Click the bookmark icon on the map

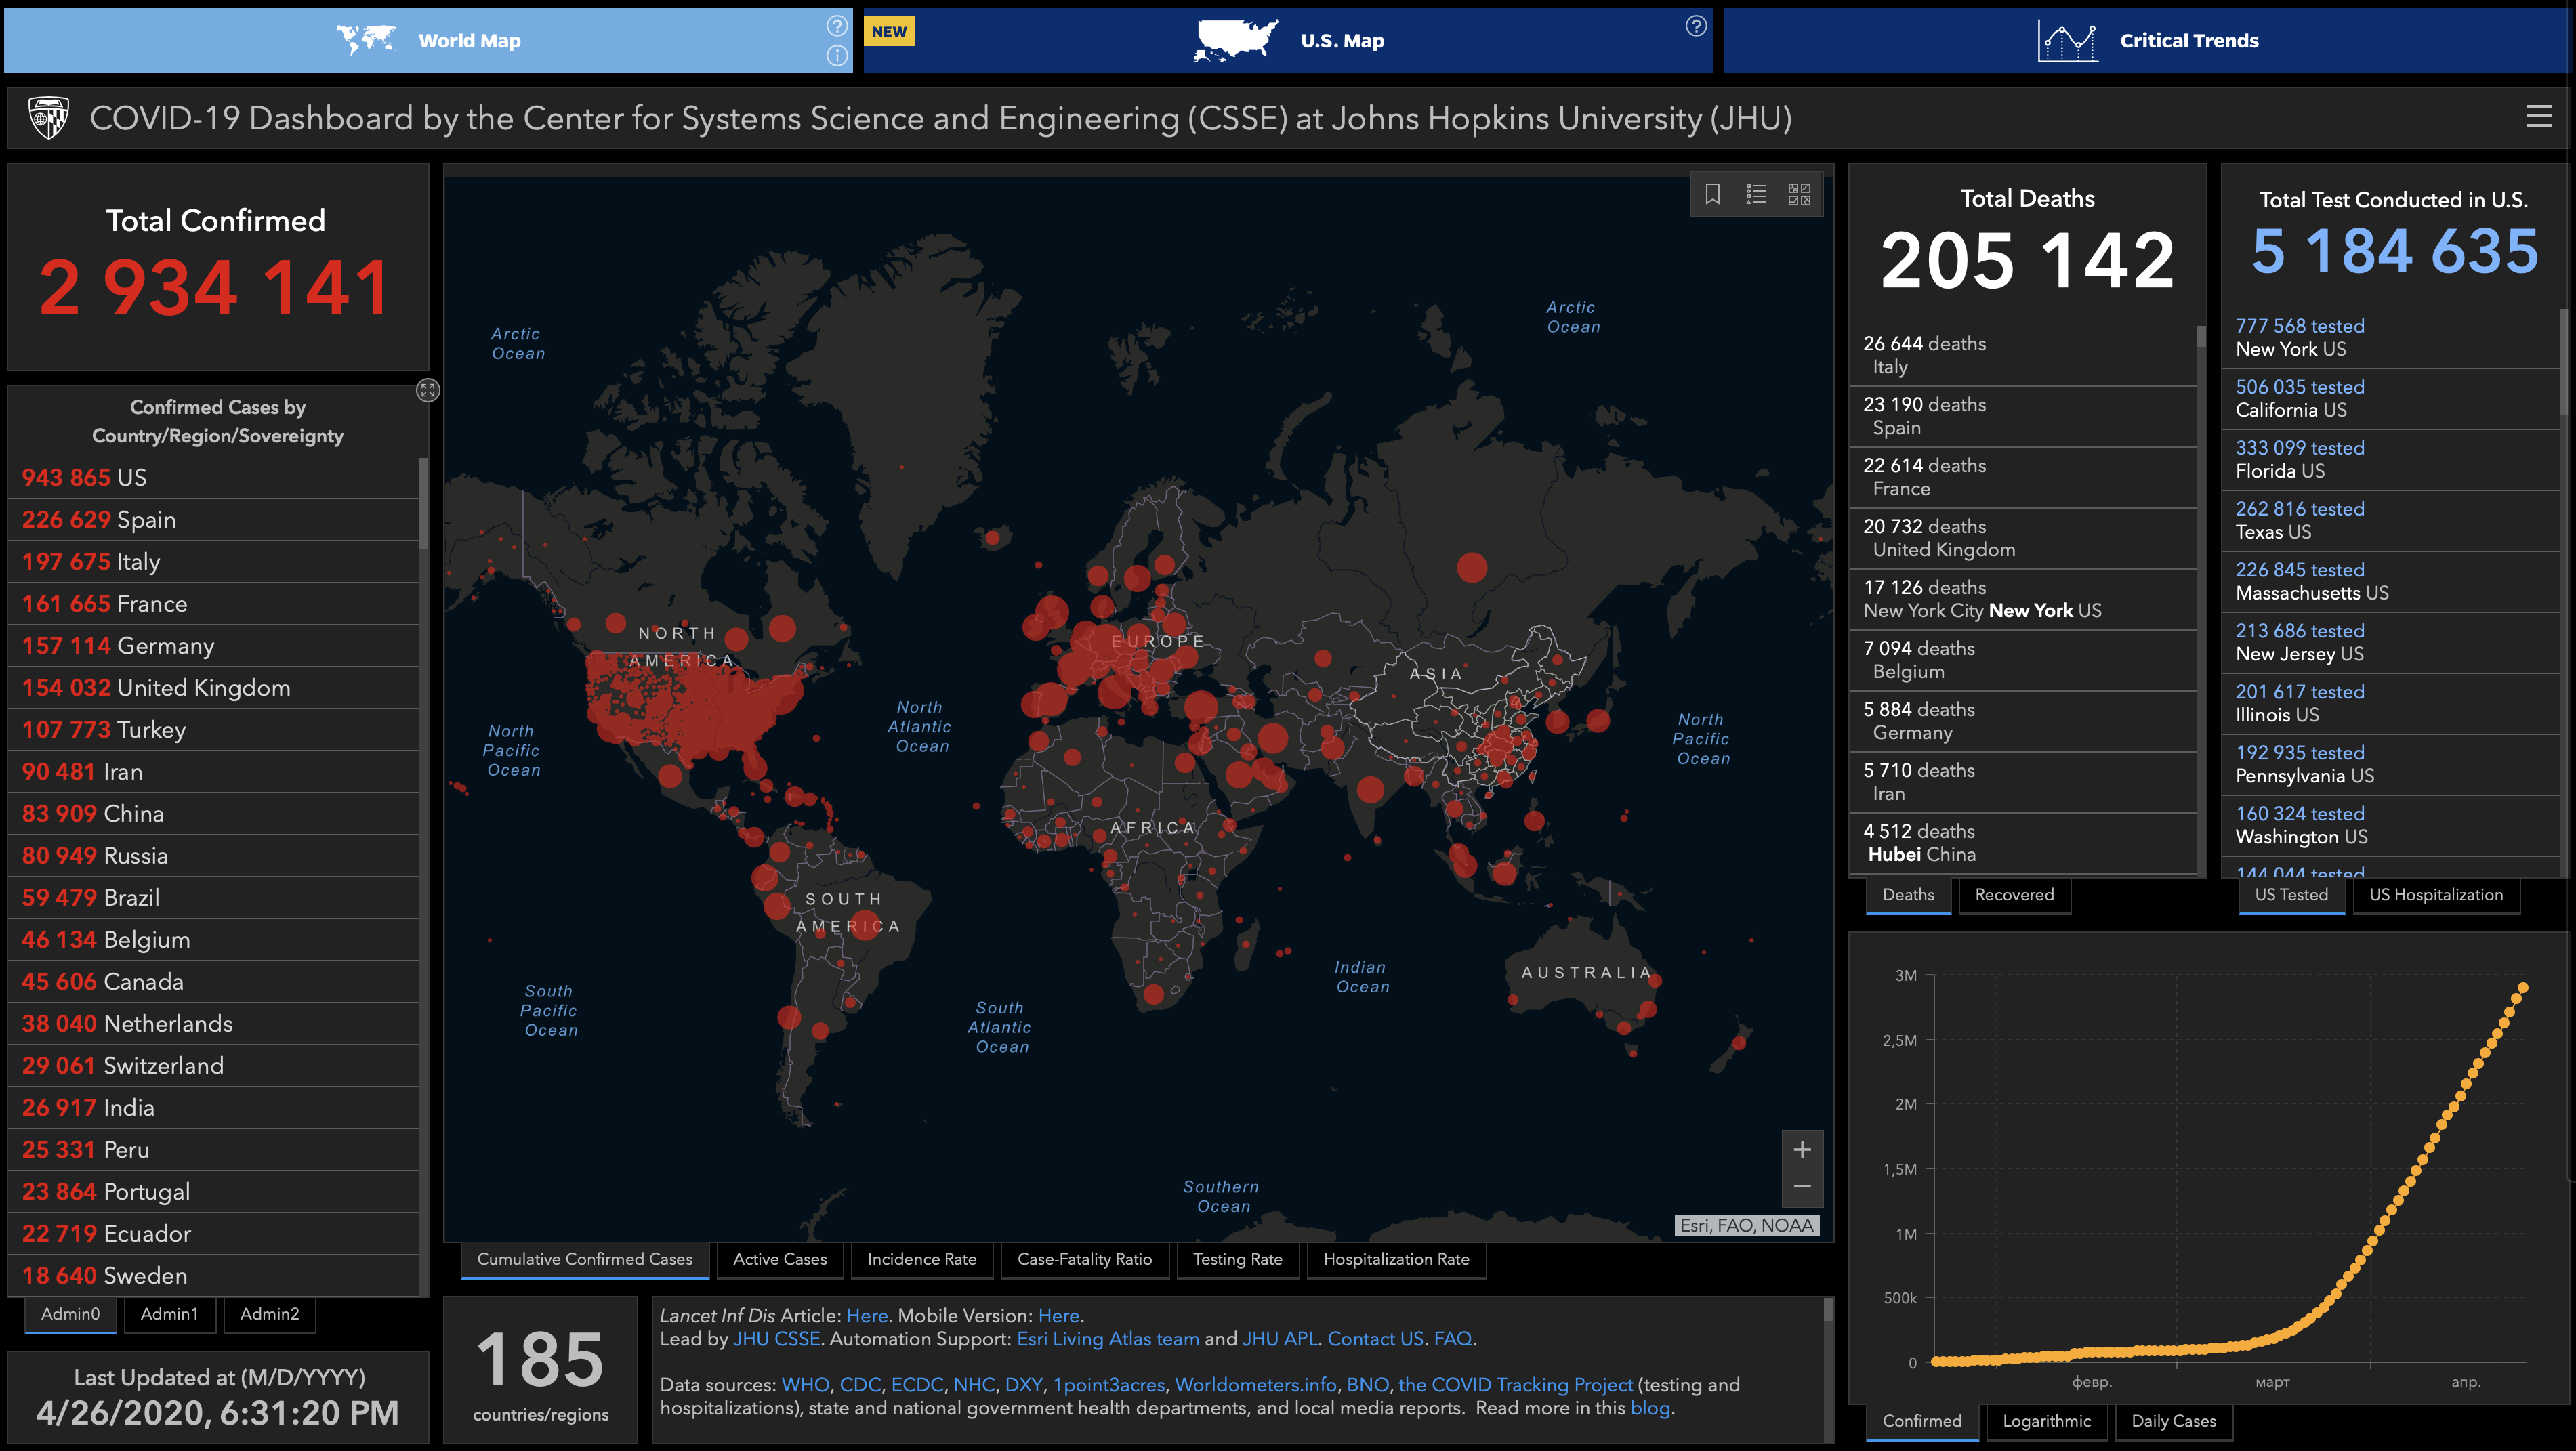pyautogui.click(x=1713, y=193)
